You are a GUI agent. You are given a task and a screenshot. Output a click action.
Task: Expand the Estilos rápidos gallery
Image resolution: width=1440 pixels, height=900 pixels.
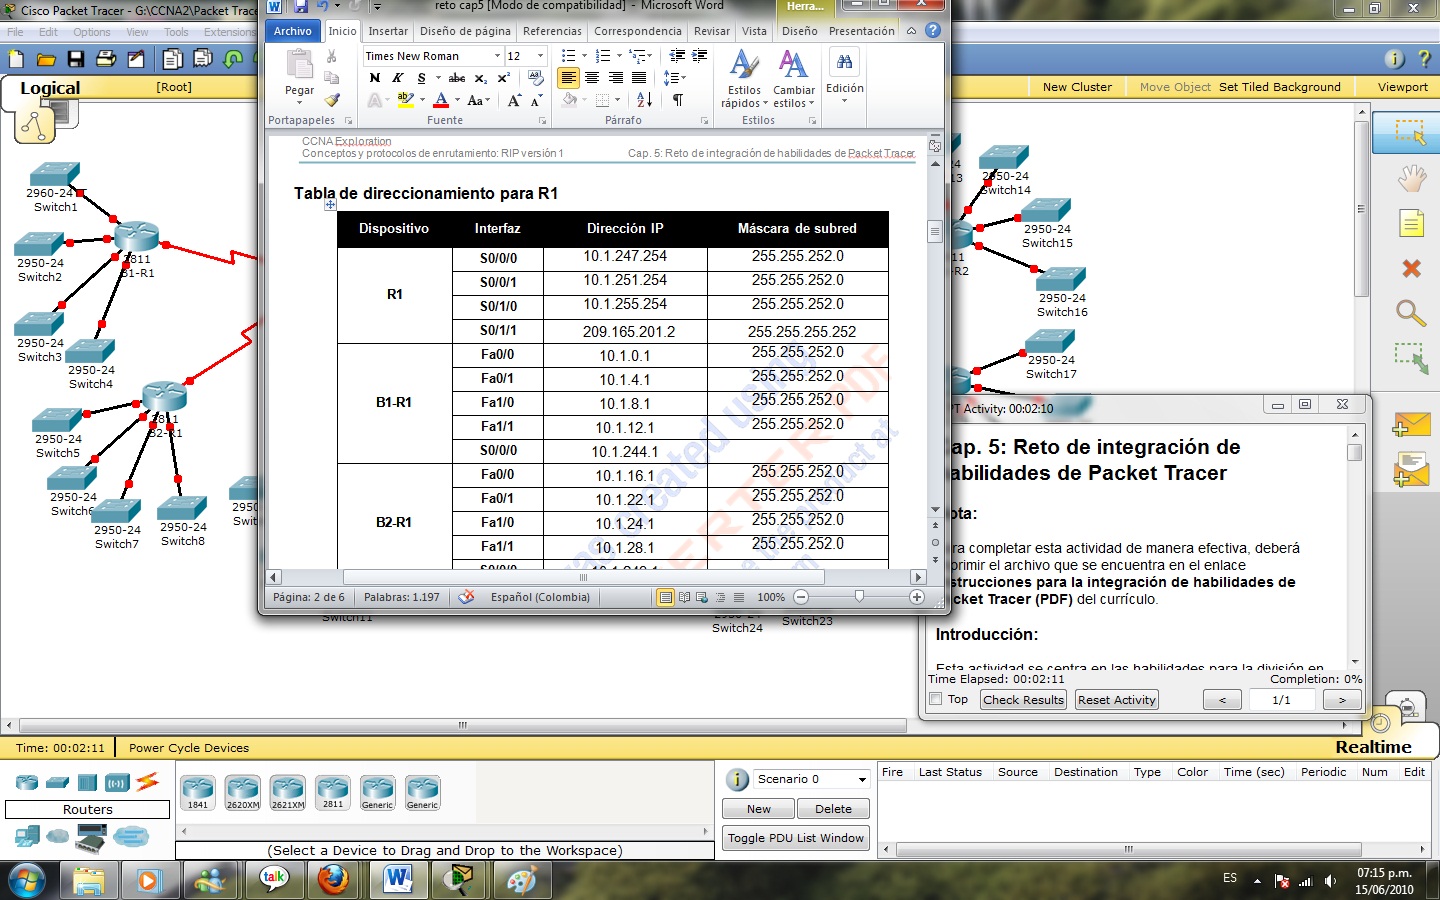click(745, 78)
